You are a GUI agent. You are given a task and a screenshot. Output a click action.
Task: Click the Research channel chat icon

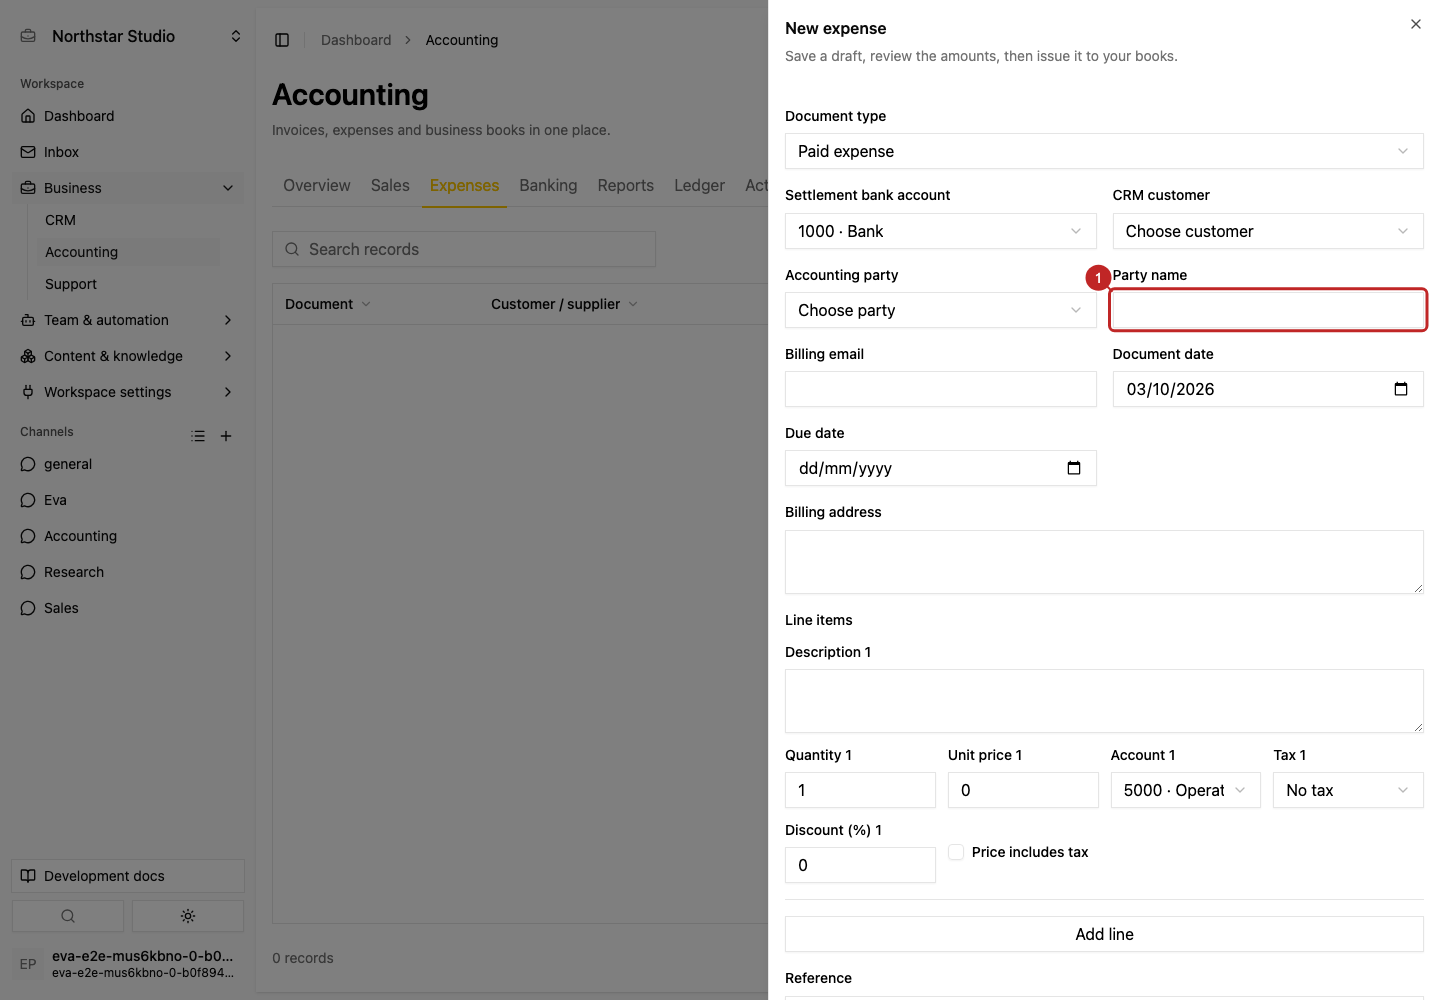click(x=28, y=572)
